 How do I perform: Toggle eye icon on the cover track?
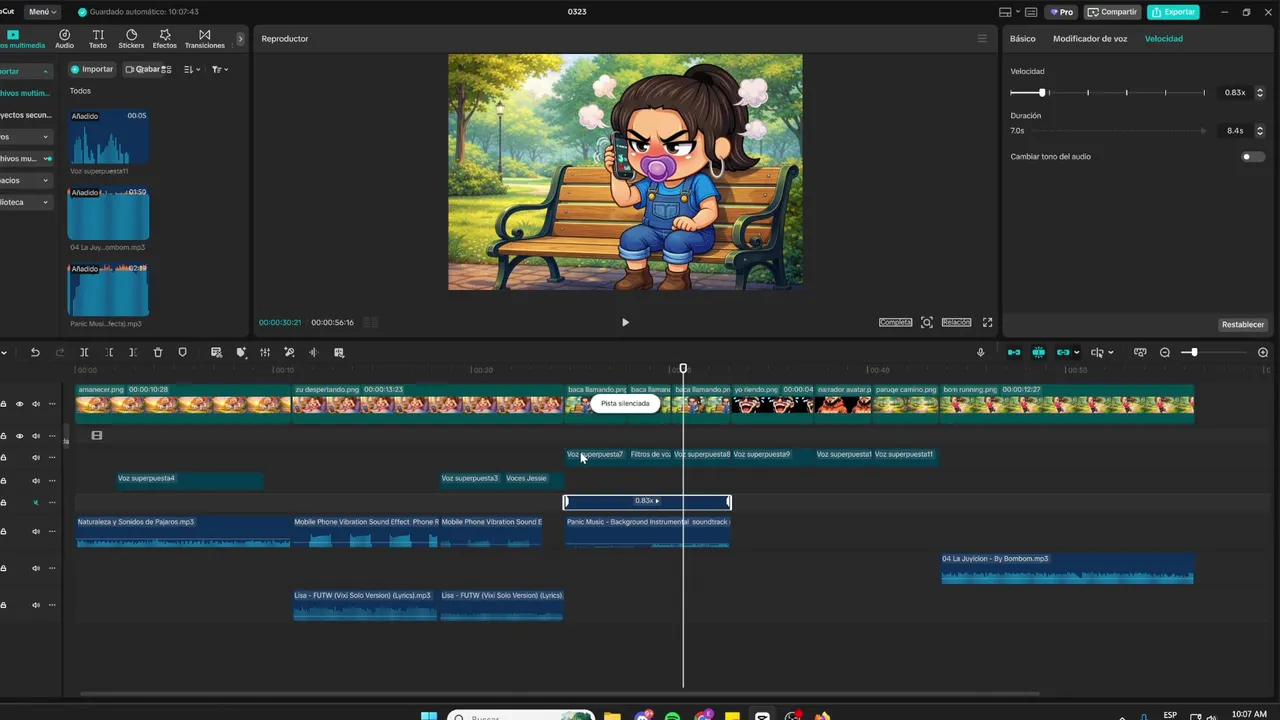(x=19, y=436)
